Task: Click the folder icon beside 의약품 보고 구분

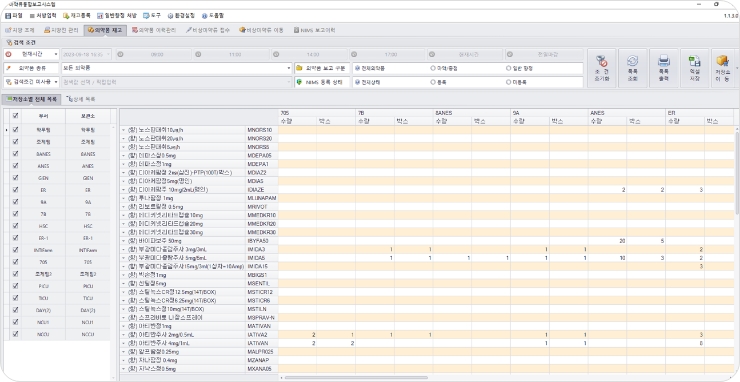Action: click(299, 68)
